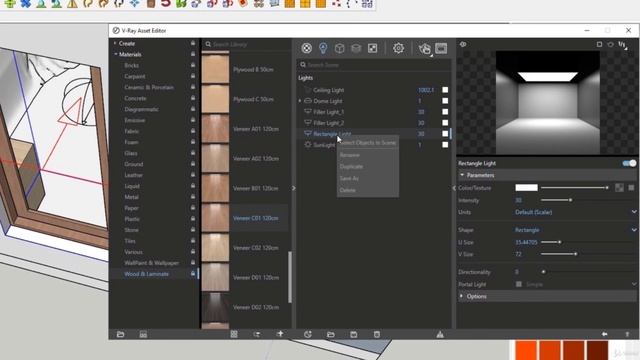Open the Geometry category cube icon
The height and width of the screenshot is (360, 640).
coord(339,48)
